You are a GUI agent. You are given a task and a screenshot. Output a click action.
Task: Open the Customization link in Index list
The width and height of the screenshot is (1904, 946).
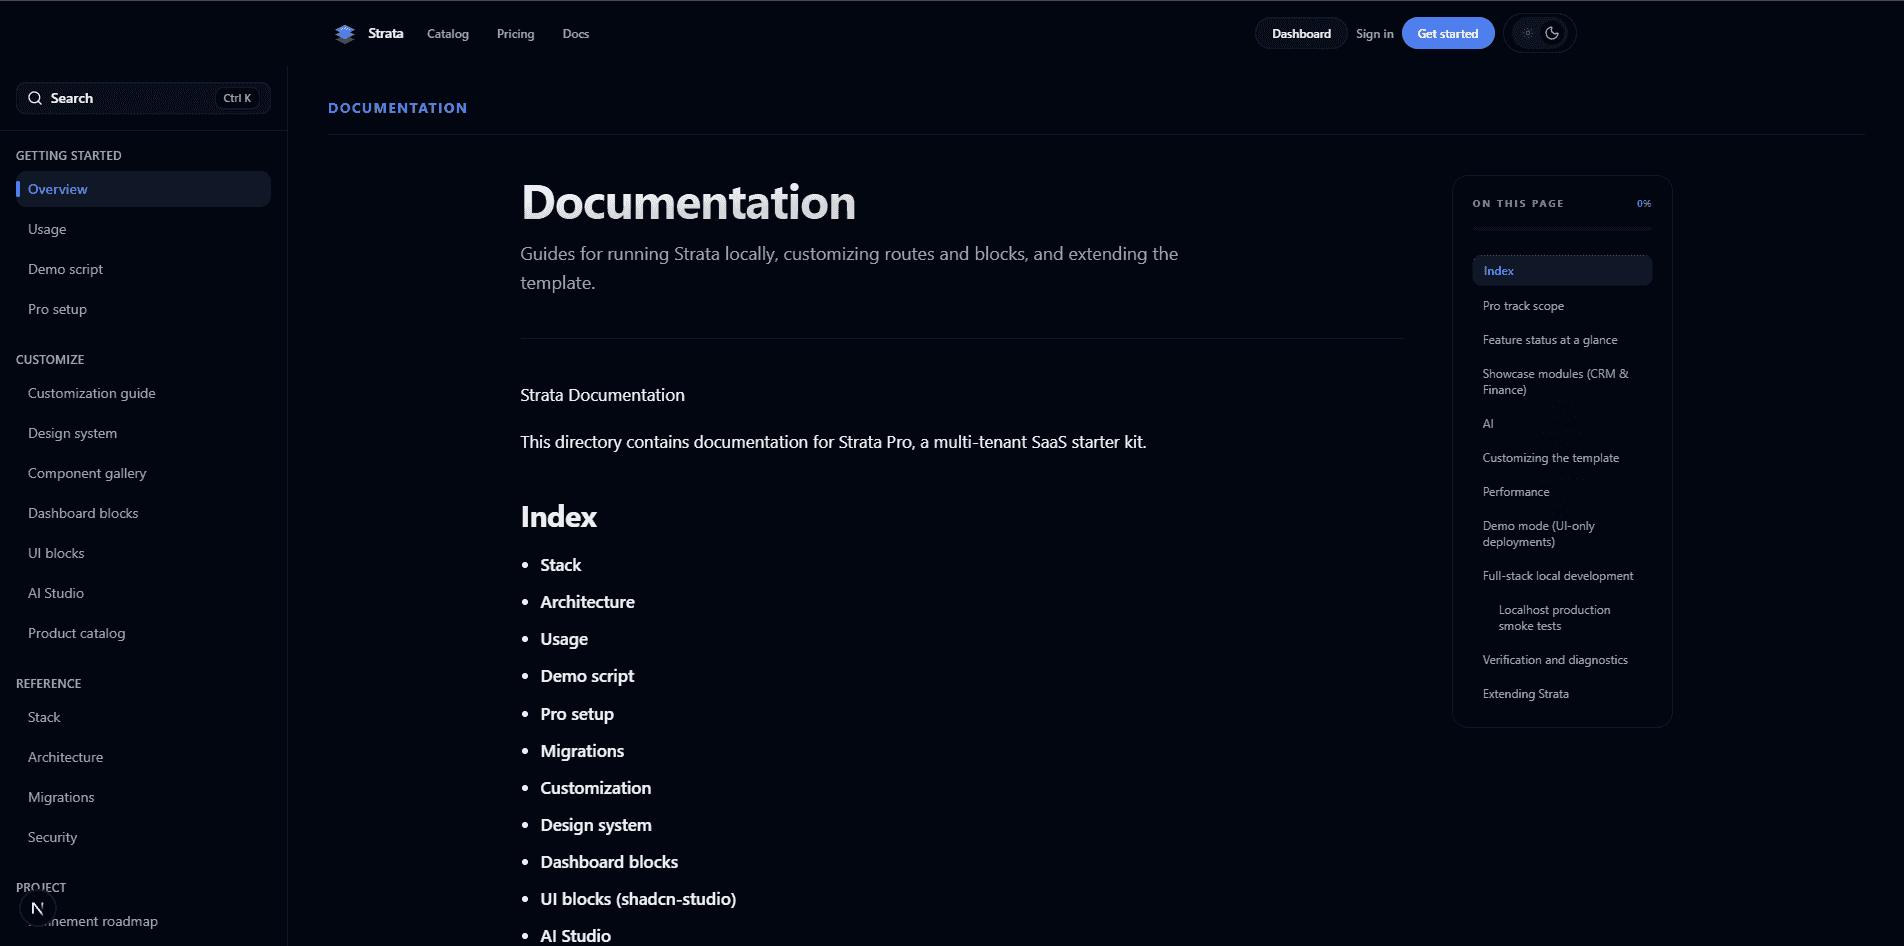[596, 788]
